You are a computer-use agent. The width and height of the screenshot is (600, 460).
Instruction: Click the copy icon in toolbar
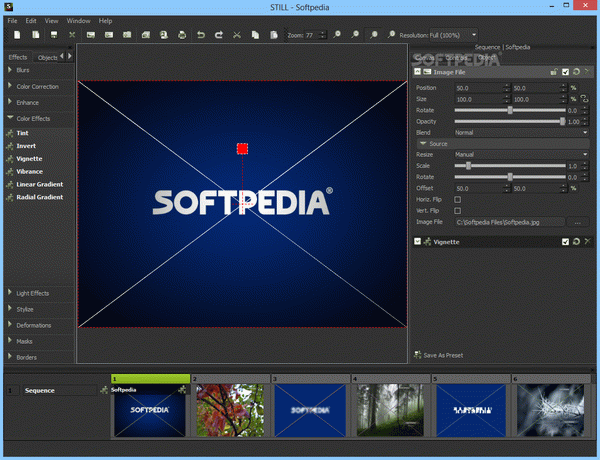255,35
